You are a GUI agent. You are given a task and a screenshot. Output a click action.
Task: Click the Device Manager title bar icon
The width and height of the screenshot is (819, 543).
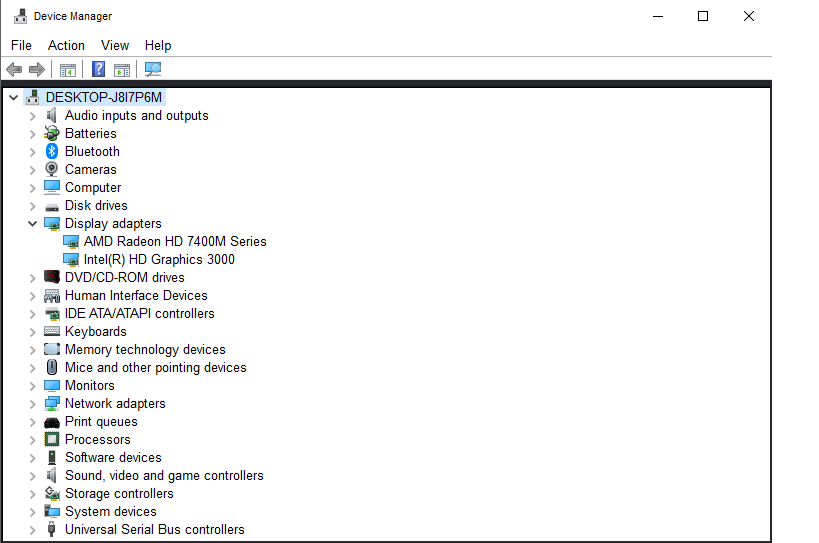tap(20, 16)
